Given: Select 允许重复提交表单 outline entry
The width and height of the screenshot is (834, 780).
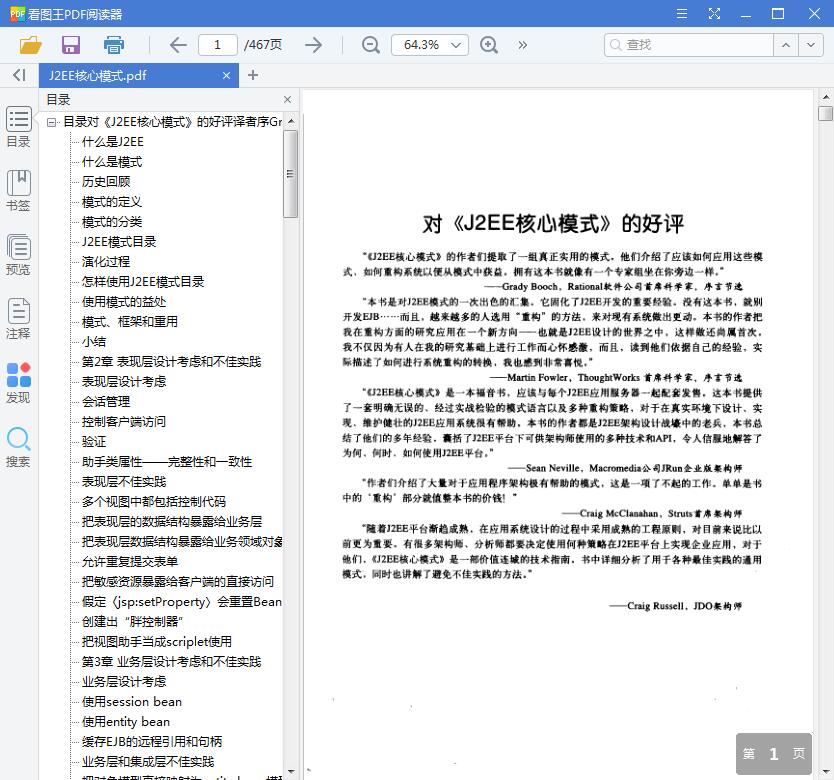Looking at the screenshot, I should (x=130, y=561).
